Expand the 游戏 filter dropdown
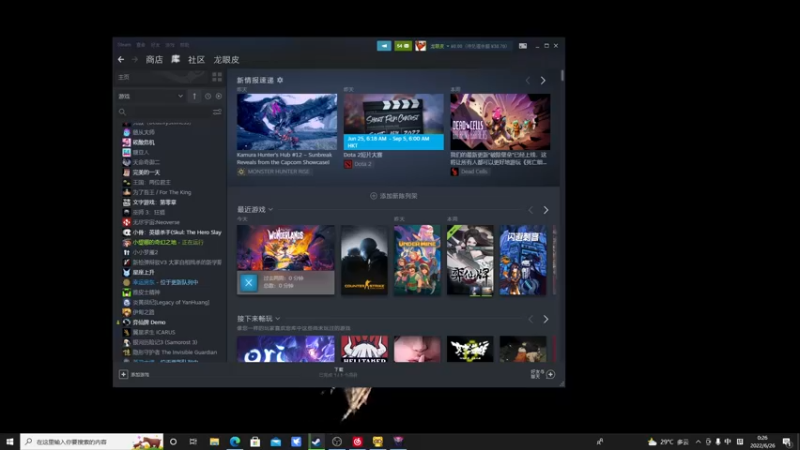800x450 pixels. (151, 96)
